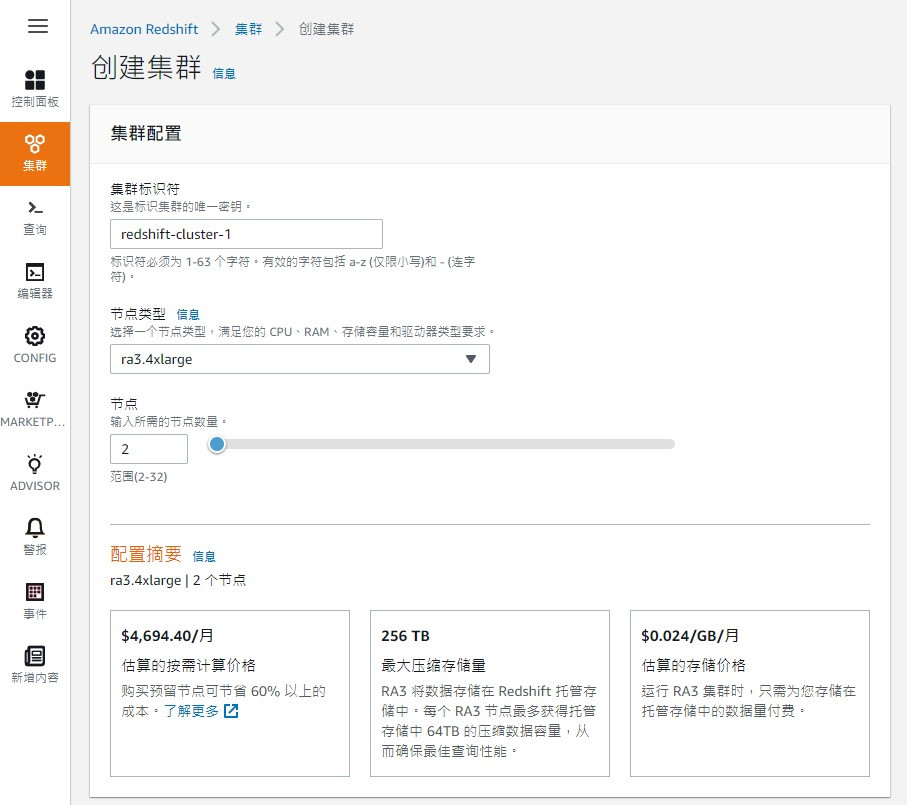Image resolution: width=907 pixels, height=805 pixels.
Task: Click the external link icon beside 了解更多
Action: click(231, 711)
